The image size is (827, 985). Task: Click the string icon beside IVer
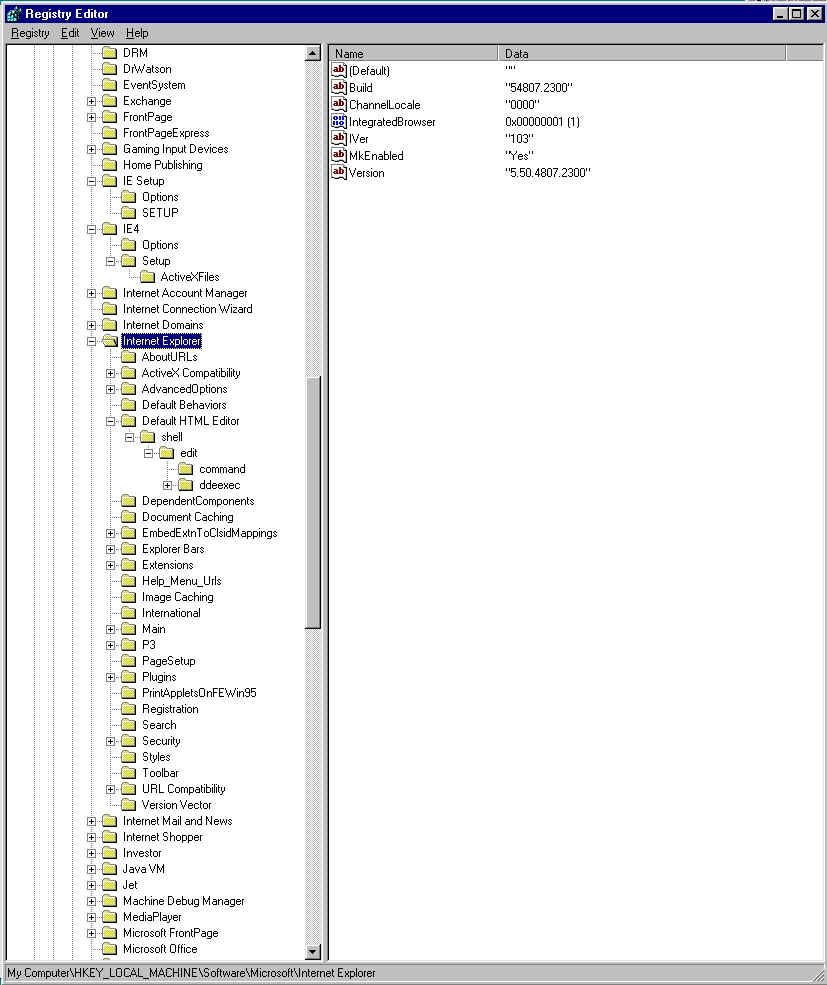339,138
